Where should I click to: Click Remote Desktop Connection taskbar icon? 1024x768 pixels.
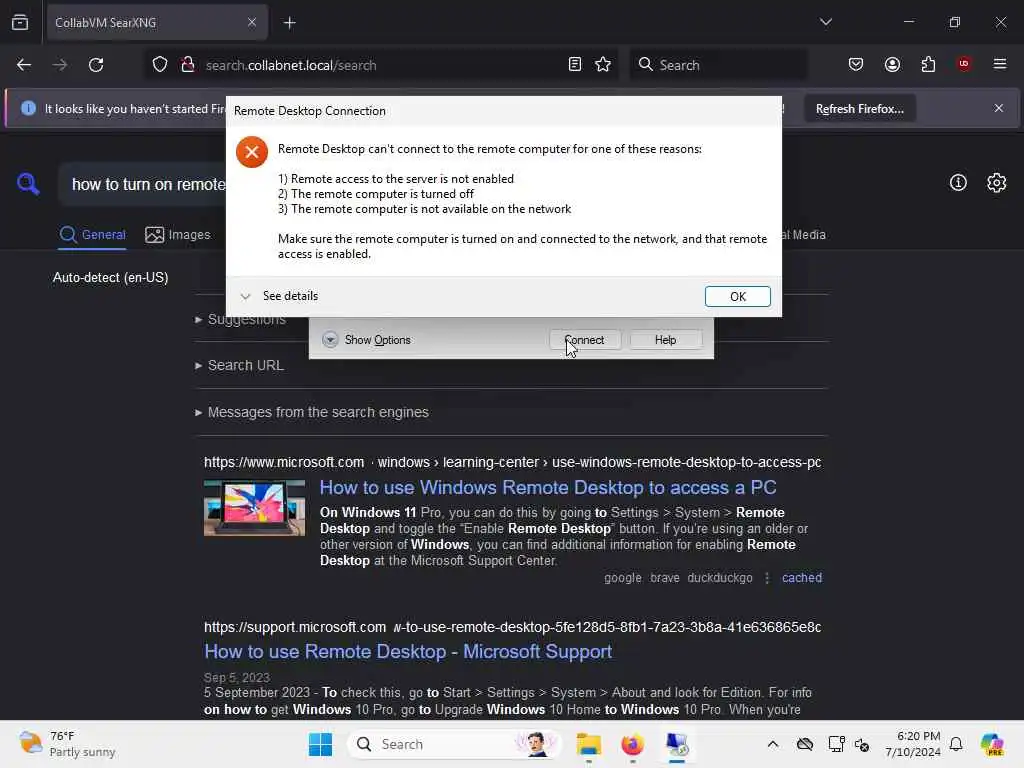[x=677, y=744]
